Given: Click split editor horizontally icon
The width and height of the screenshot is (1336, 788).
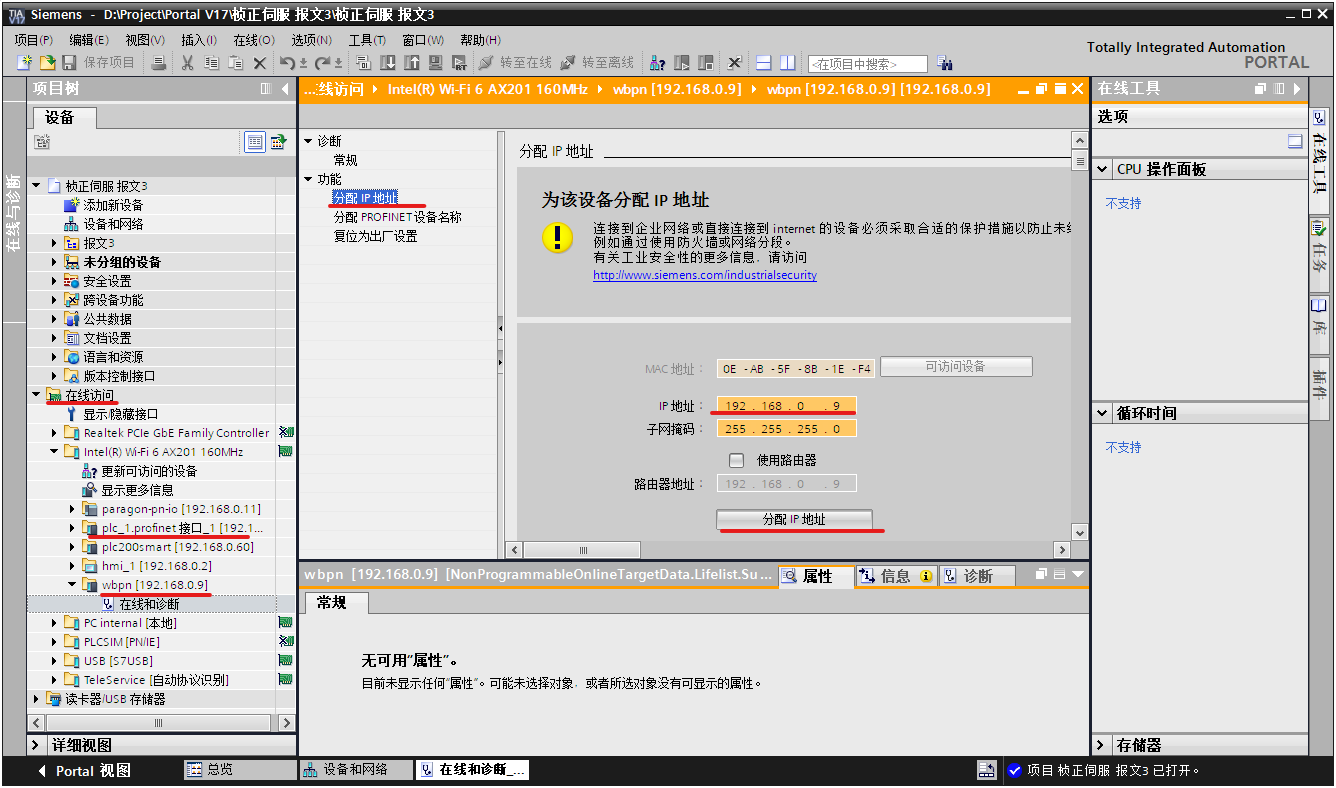Looking at the screenshot, I should (763, 63).
